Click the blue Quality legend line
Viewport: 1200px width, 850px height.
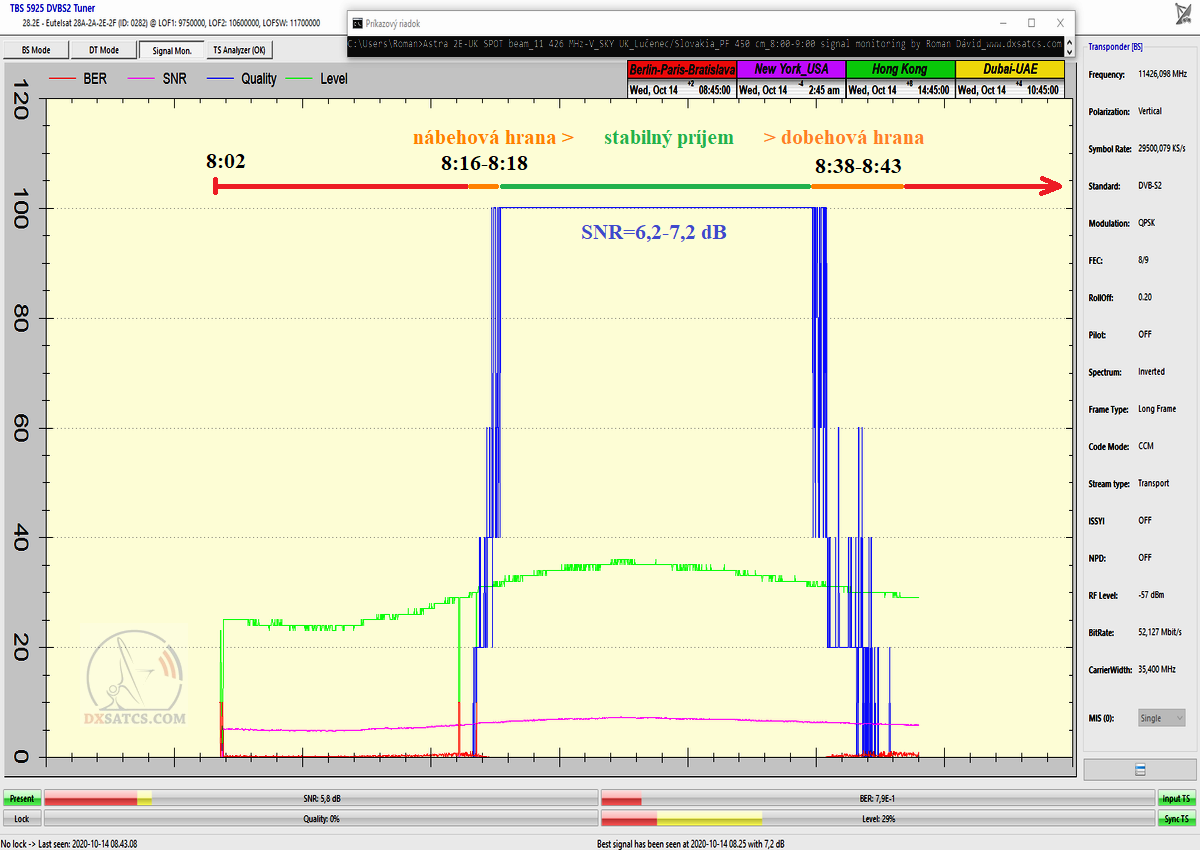[220, 78]
